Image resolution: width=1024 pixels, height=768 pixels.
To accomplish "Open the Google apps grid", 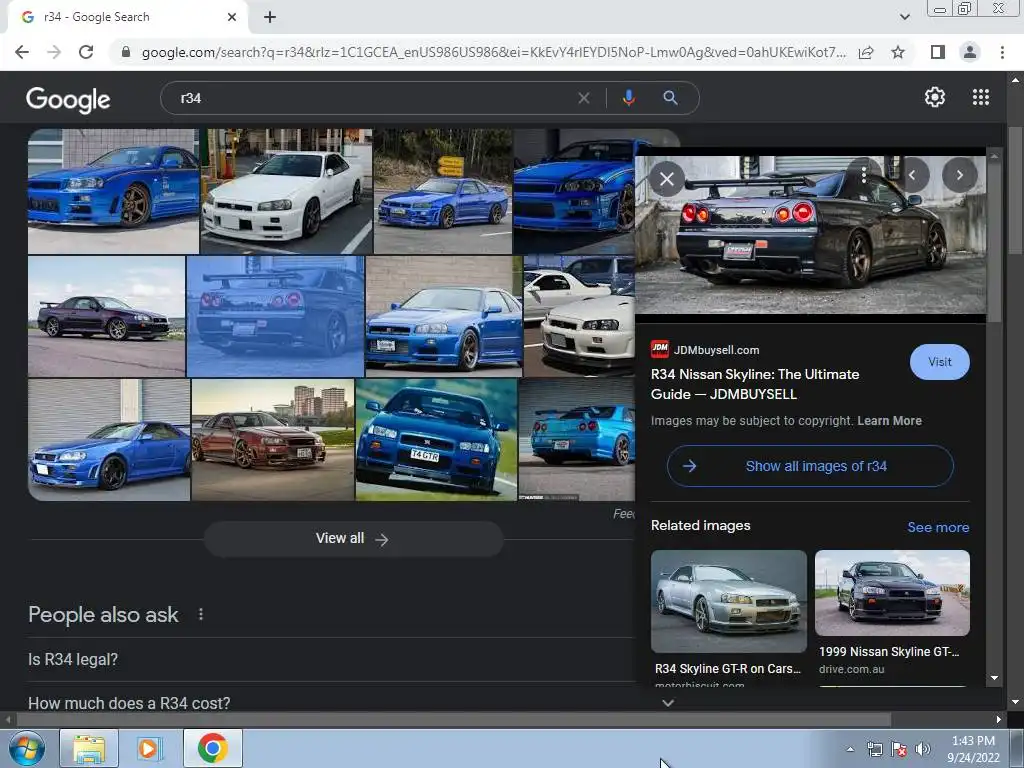I will point(980,97).
